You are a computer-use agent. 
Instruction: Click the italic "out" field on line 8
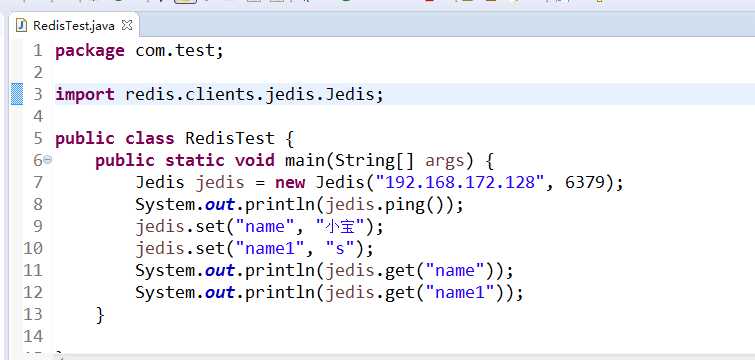coord(220,205)
